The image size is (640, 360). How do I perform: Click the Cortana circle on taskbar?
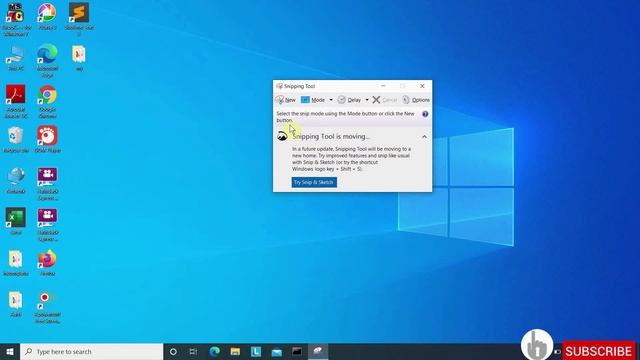click(x=173, y=351)
